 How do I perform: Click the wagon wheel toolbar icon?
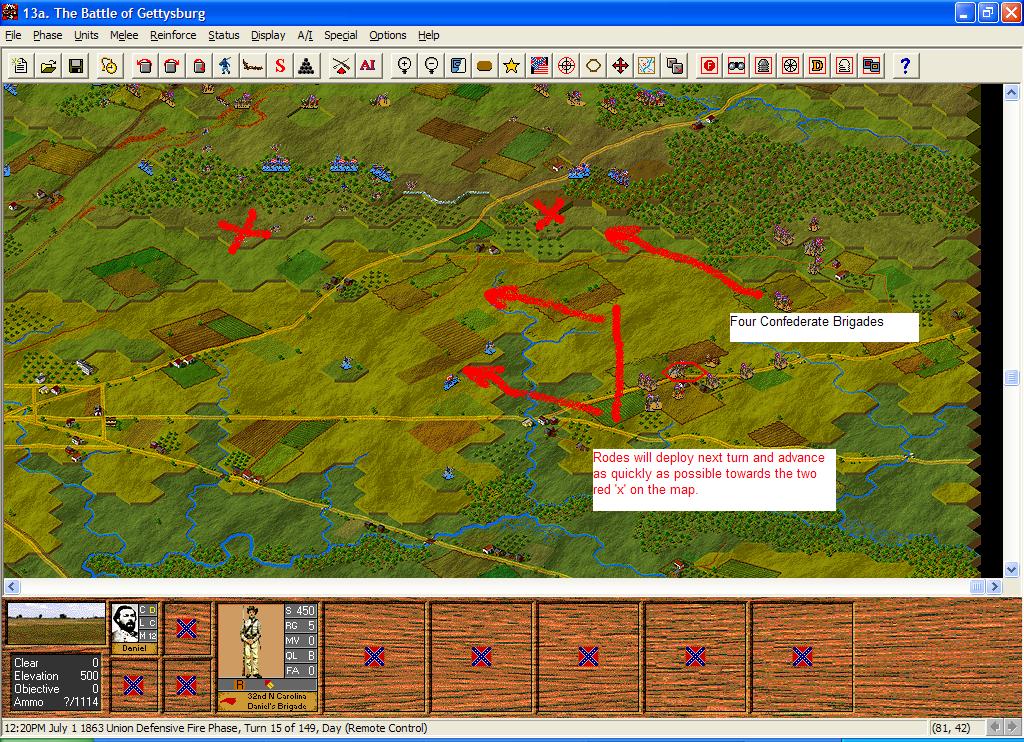tap(790, 66)
